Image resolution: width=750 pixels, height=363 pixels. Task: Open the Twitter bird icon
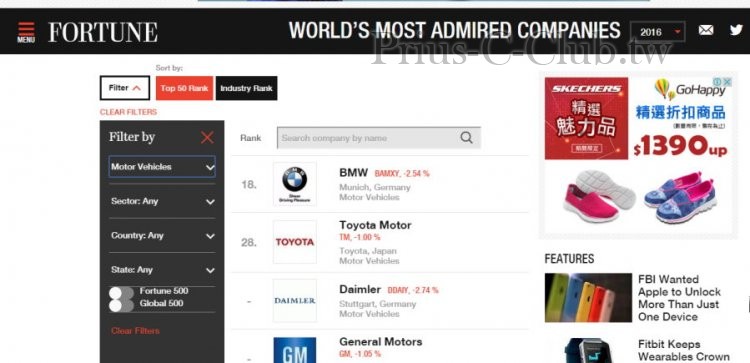(x=737, y=30)
